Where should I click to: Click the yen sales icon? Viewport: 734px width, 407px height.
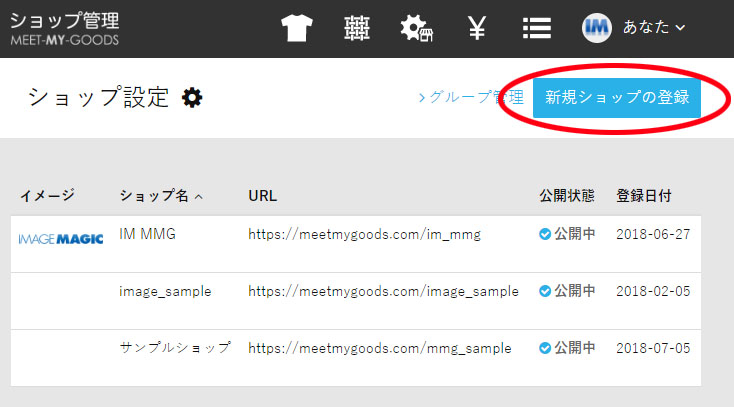pyautogui.click(x=477, y=28)
